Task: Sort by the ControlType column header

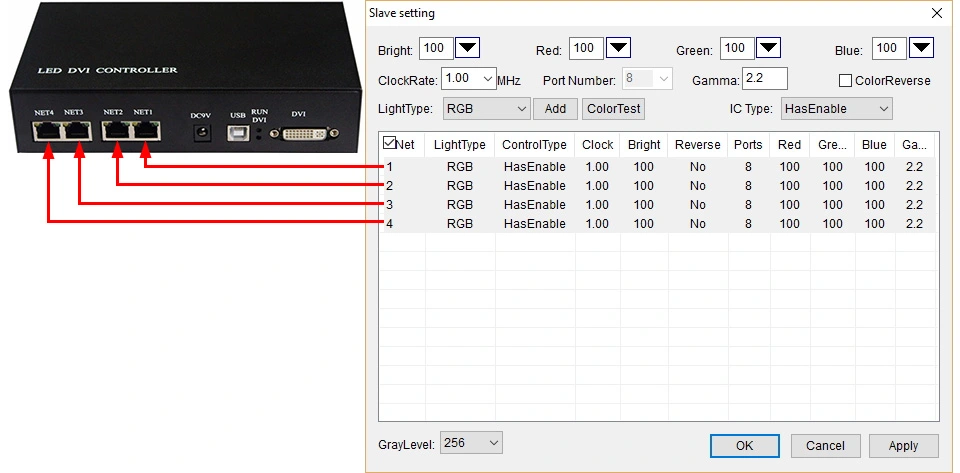Action: pos(534,145)
